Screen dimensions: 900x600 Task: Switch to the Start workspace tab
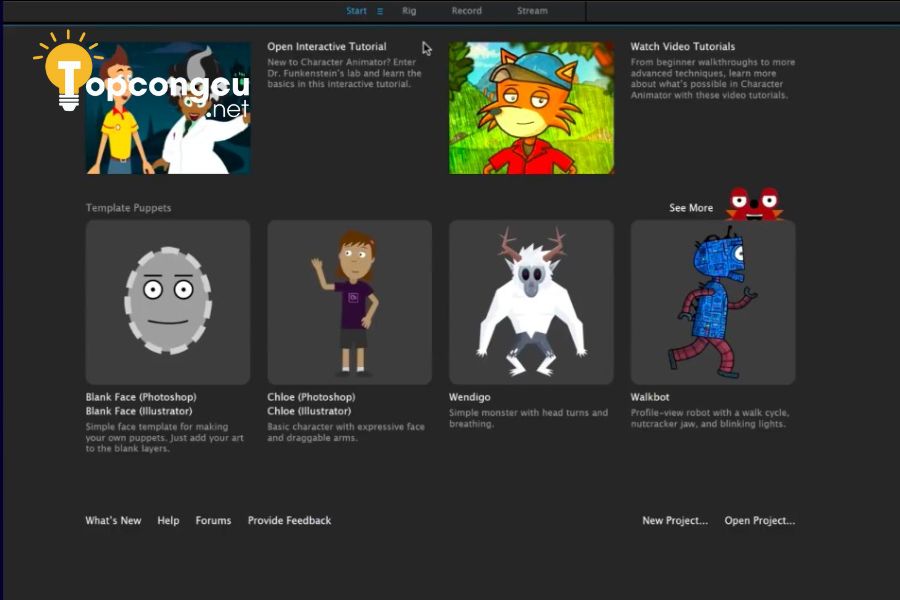pyautogui.click(x=356, y=11)
